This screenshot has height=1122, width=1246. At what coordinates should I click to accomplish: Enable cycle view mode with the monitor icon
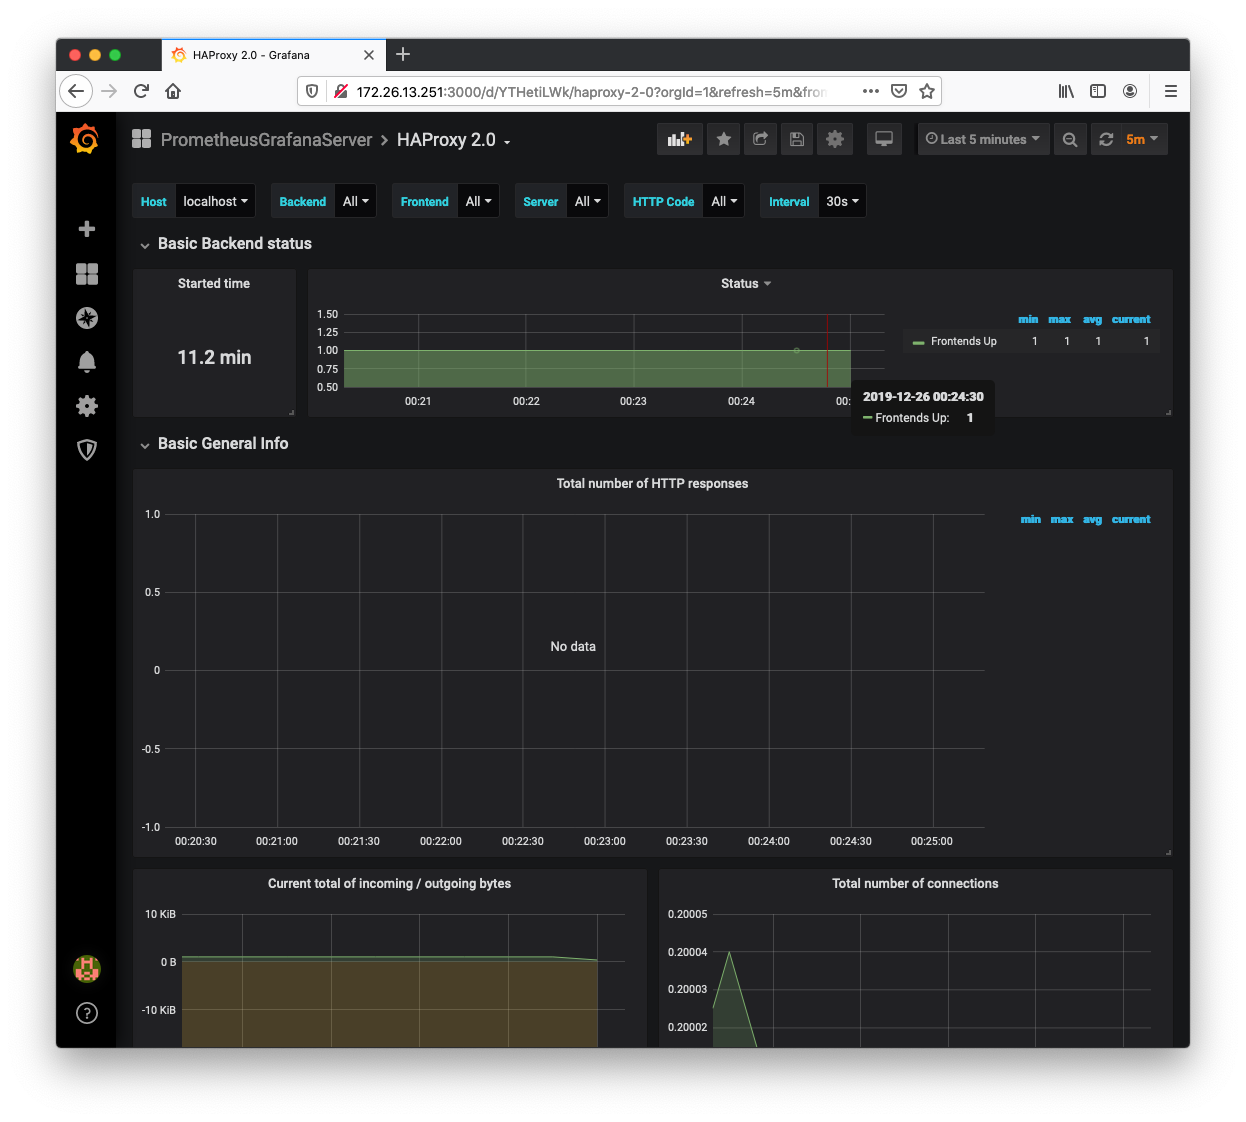(x=884, y=139)
